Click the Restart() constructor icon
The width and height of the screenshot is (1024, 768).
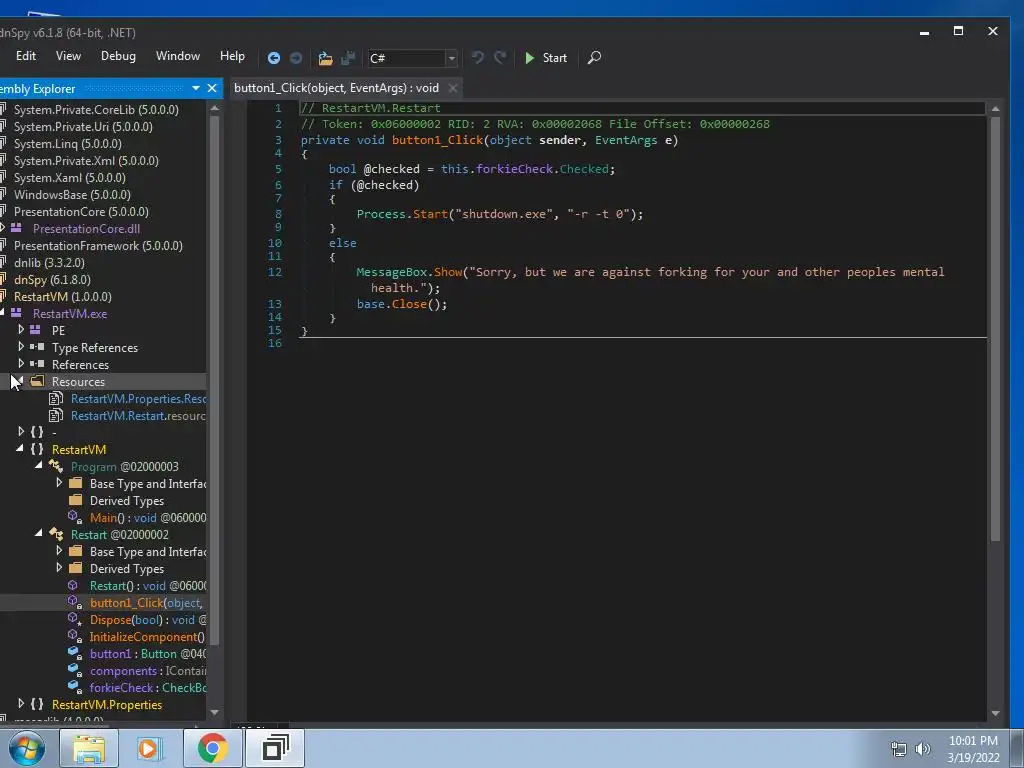pyautogui.click(x=73, y=585)
